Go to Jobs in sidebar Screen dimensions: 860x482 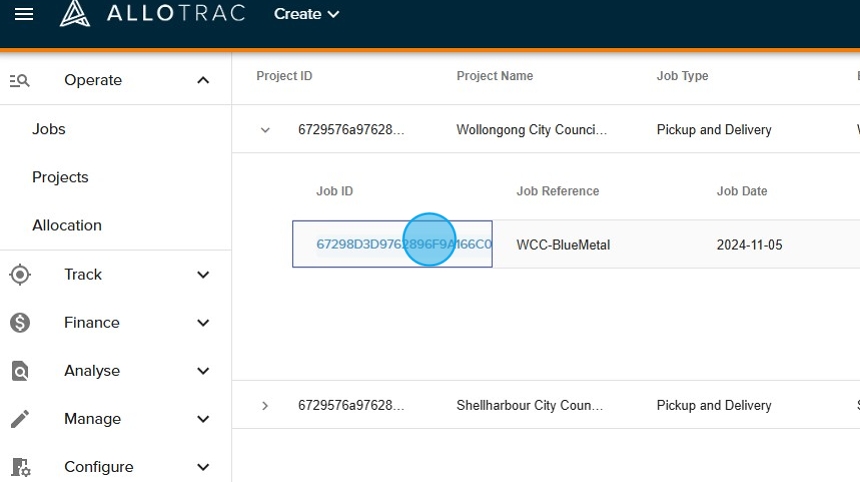point(49,129)
